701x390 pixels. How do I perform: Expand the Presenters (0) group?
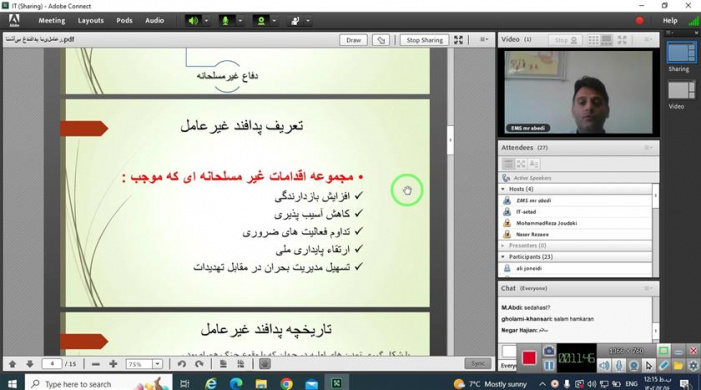click(x=503, y=246)
